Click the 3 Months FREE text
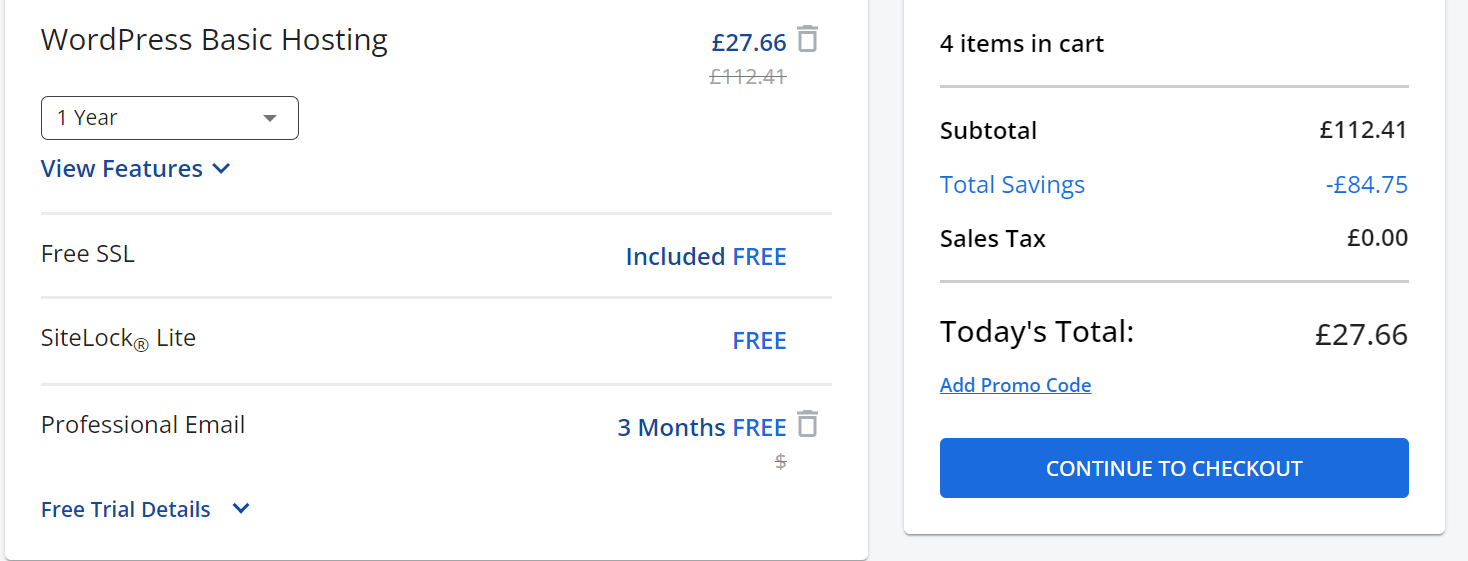 tap(702, 428)
